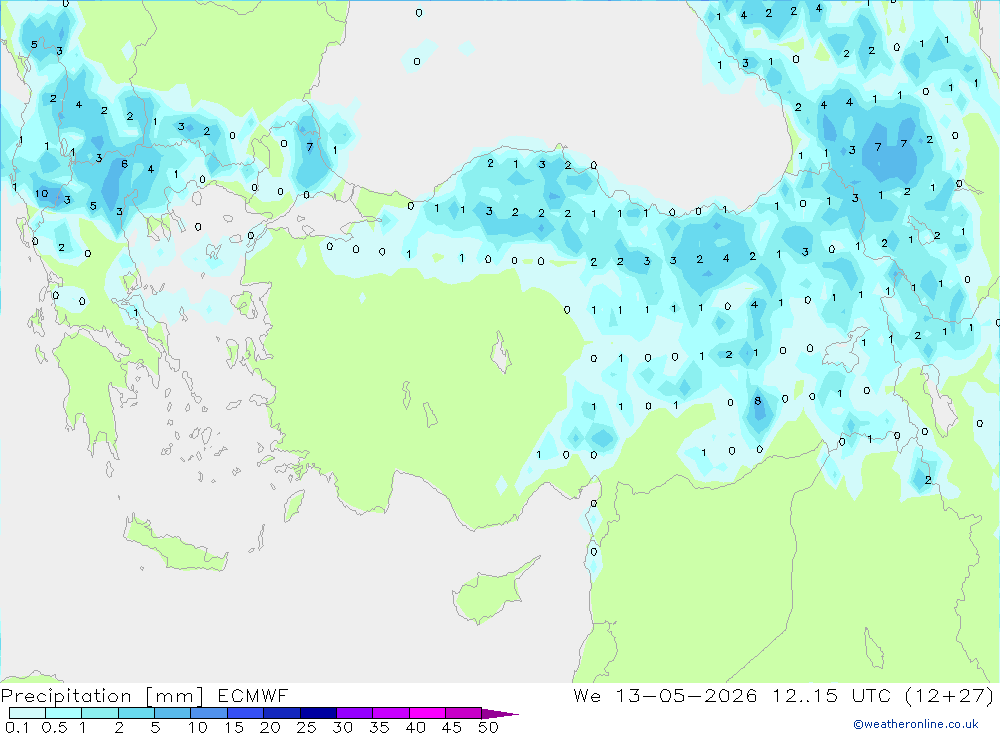Select the 5–10 mm legend color swatch
1000x733 pixels.
coord(173,713)
